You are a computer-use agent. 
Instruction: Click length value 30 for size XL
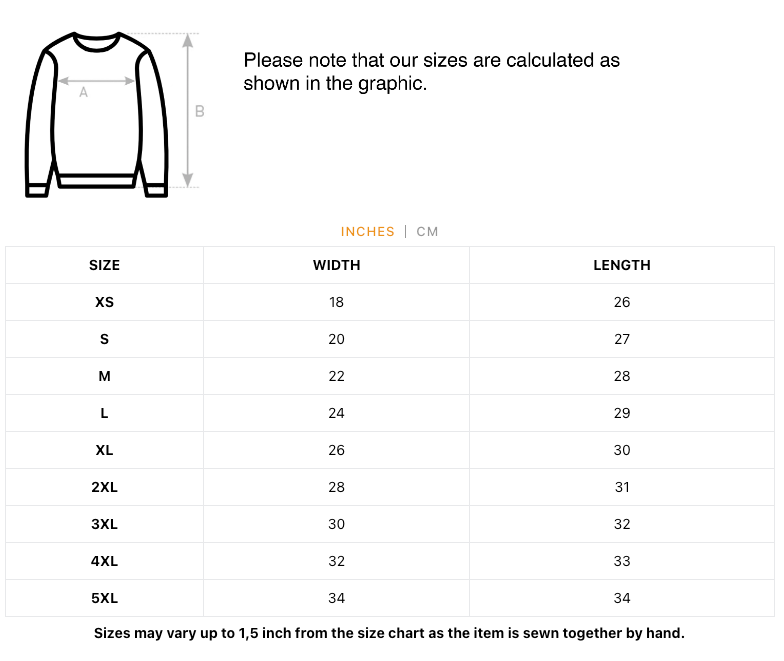pos(622,450)
